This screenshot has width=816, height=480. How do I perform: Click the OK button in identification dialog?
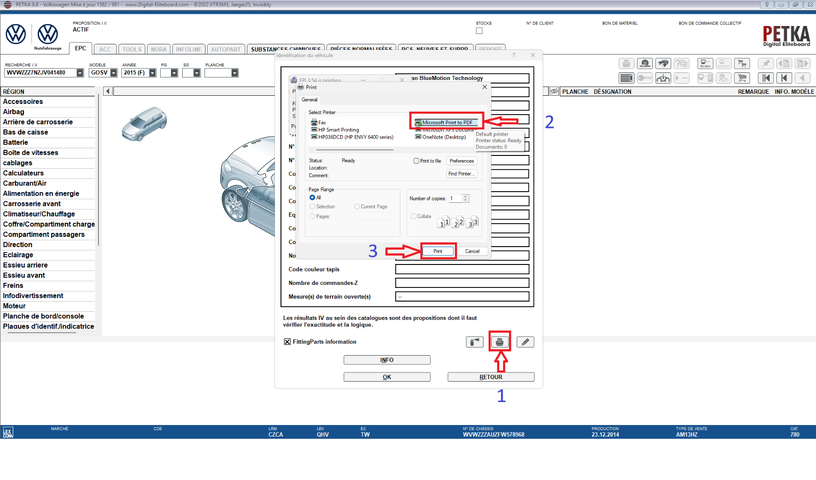pyautogui.click(x=387, y=377)
